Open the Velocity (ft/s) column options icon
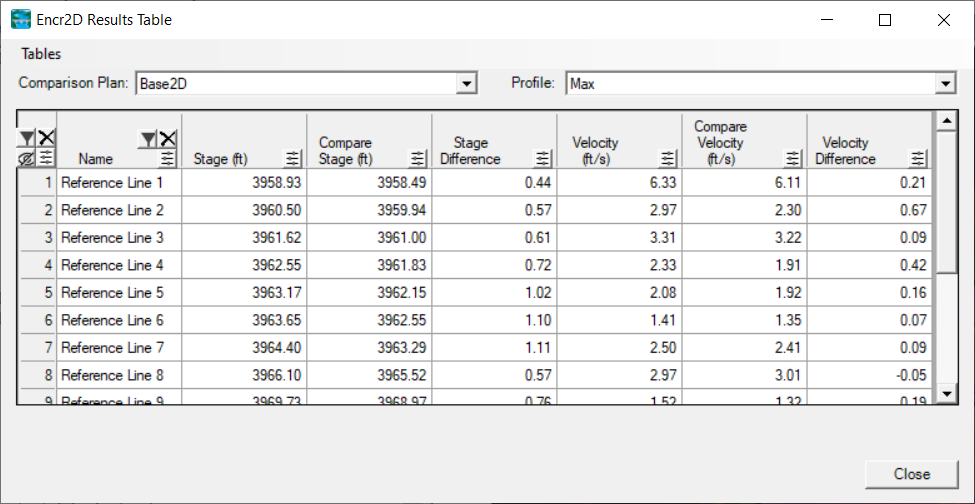975x504 pixels. (x=667, y=158)
